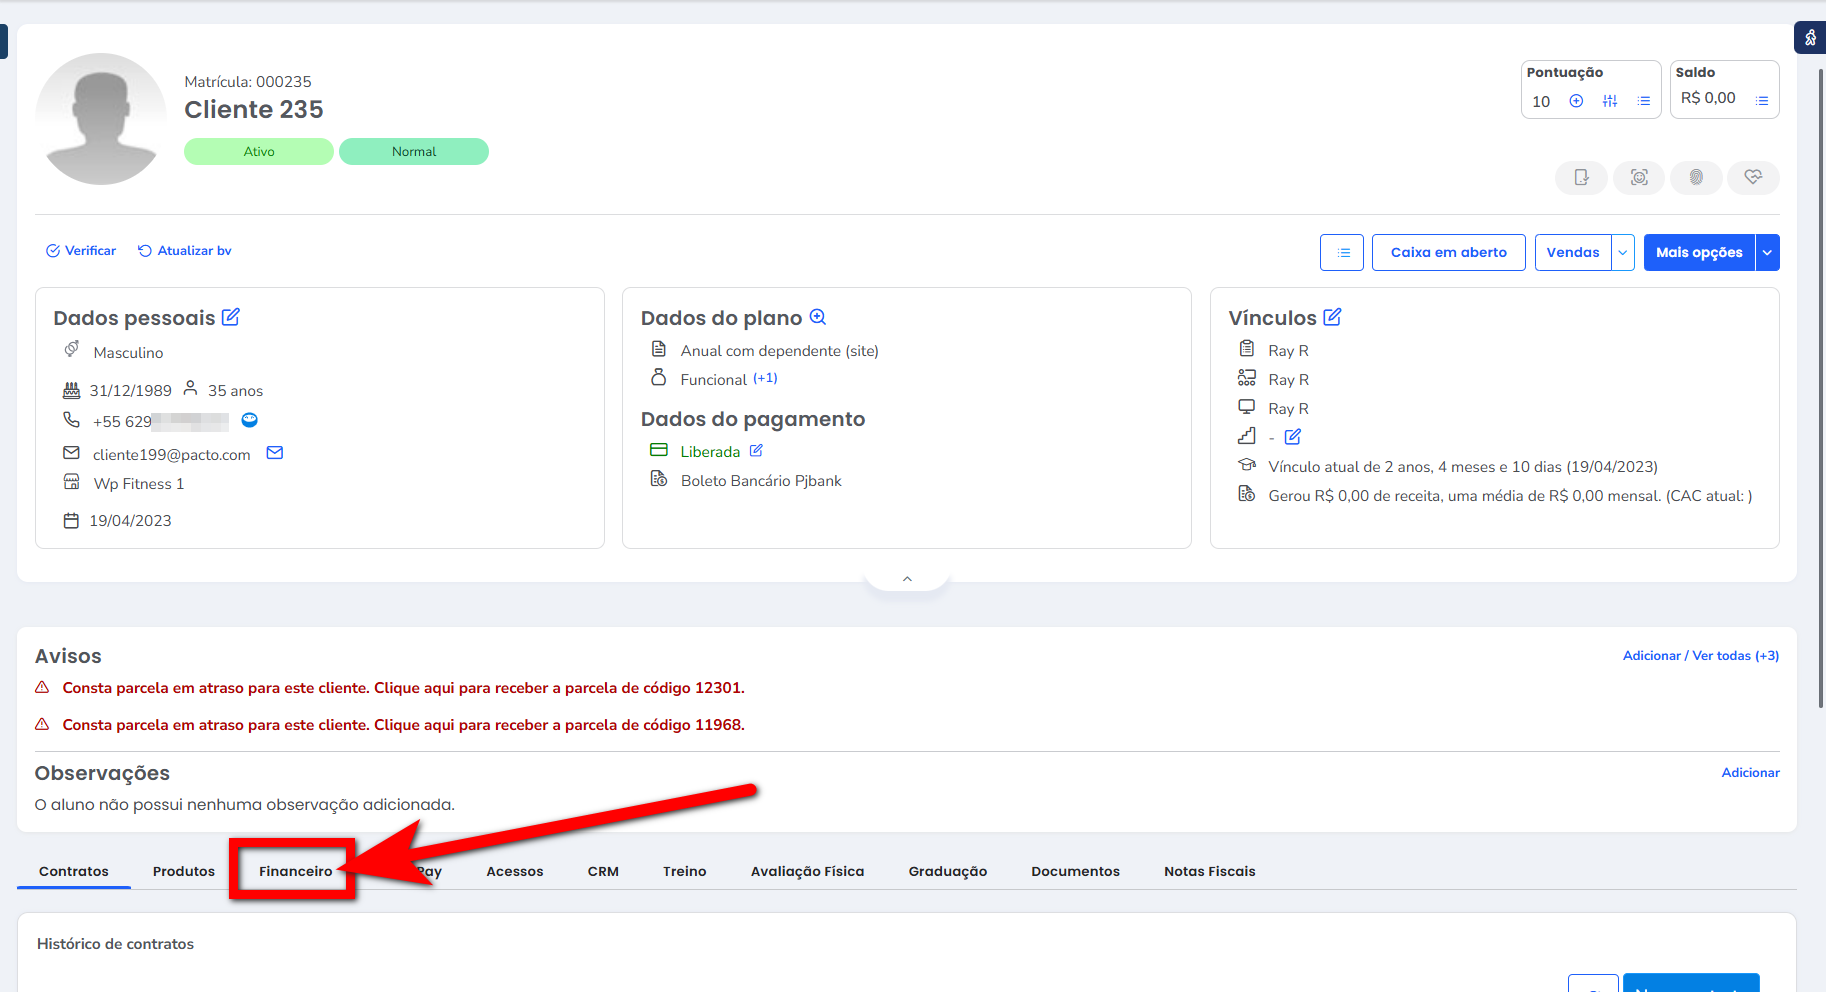Click the client profile avatar picture

[101, 119]
